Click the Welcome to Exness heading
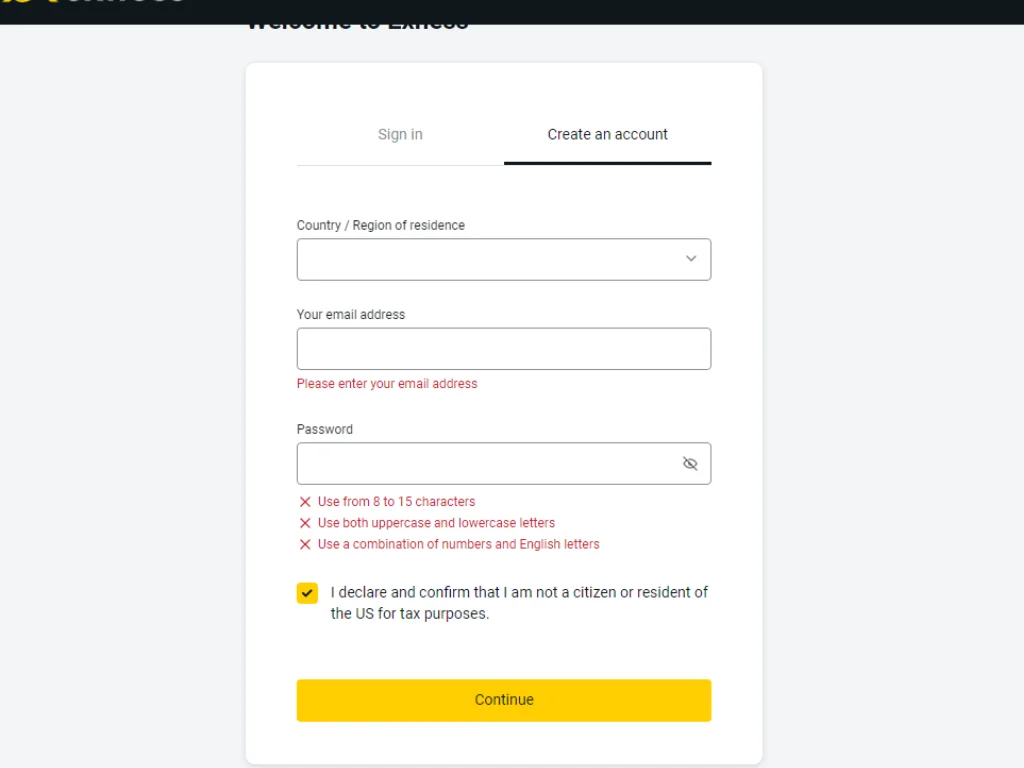Image resolution: width=1024 pixels, height=768 pixels. point(358,20)
